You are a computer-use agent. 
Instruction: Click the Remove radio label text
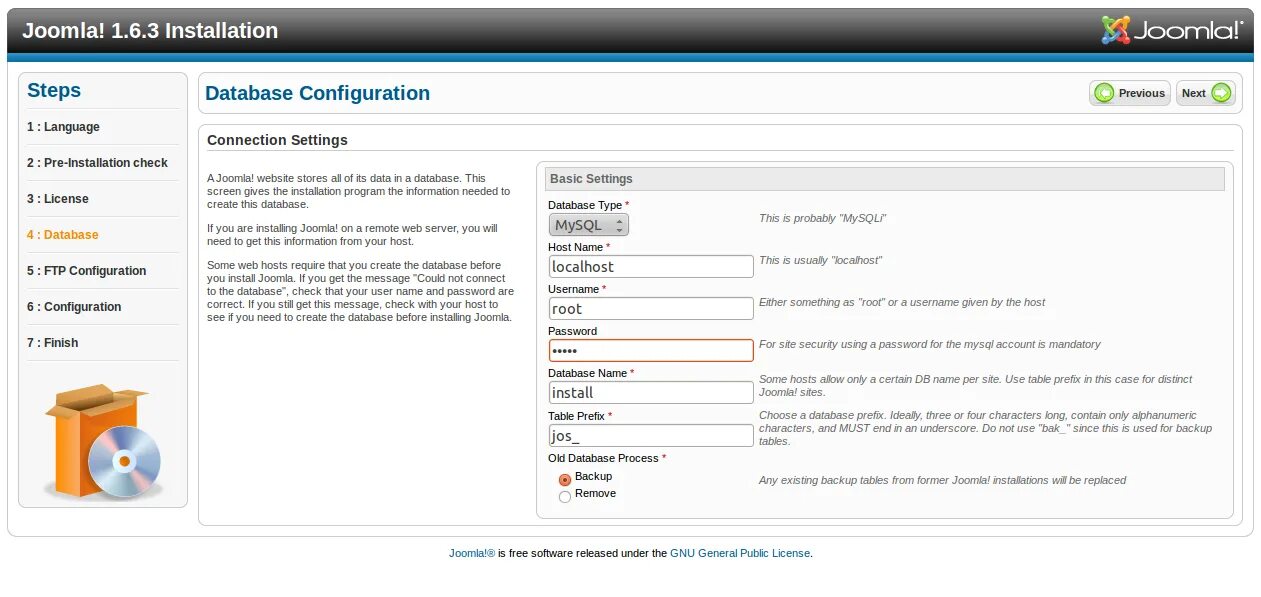pyautogui.click(x=595, y=493)
